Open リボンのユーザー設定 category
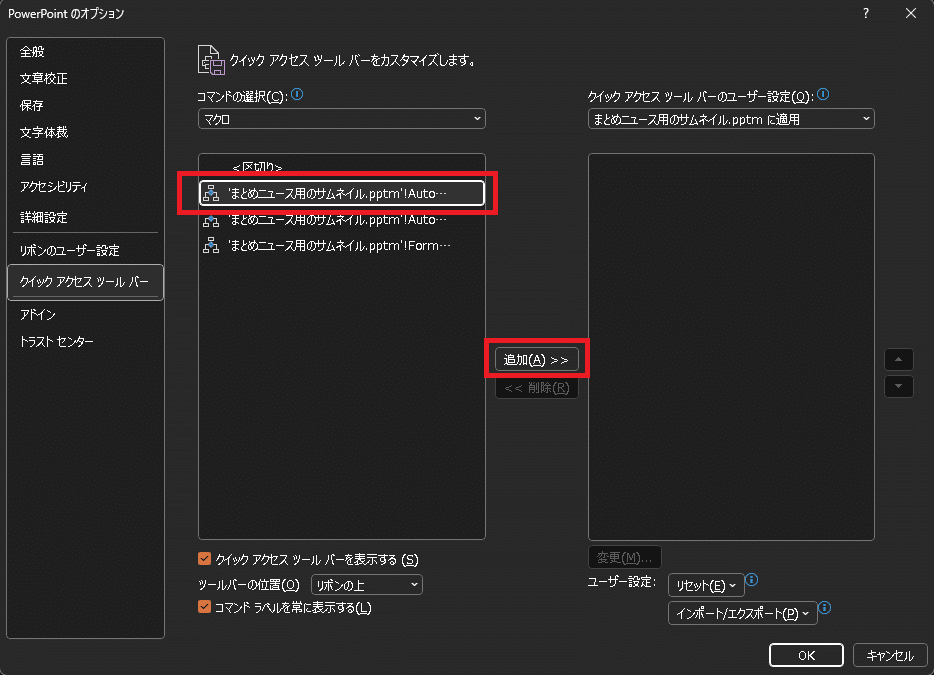934x675 pixels. 85,251
